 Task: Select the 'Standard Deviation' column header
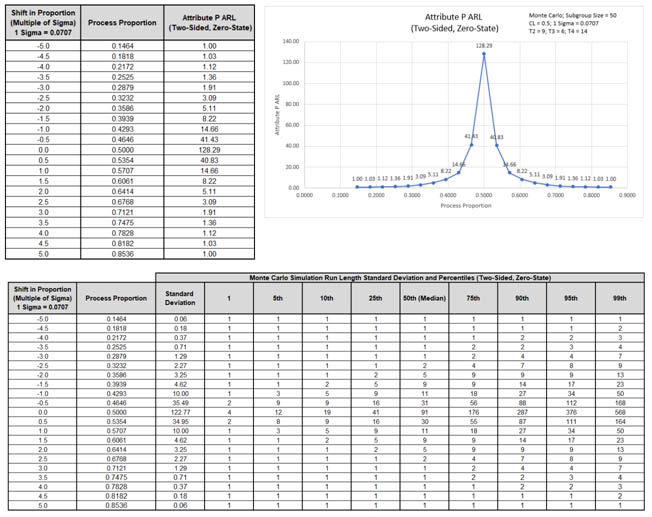[180, 297]
